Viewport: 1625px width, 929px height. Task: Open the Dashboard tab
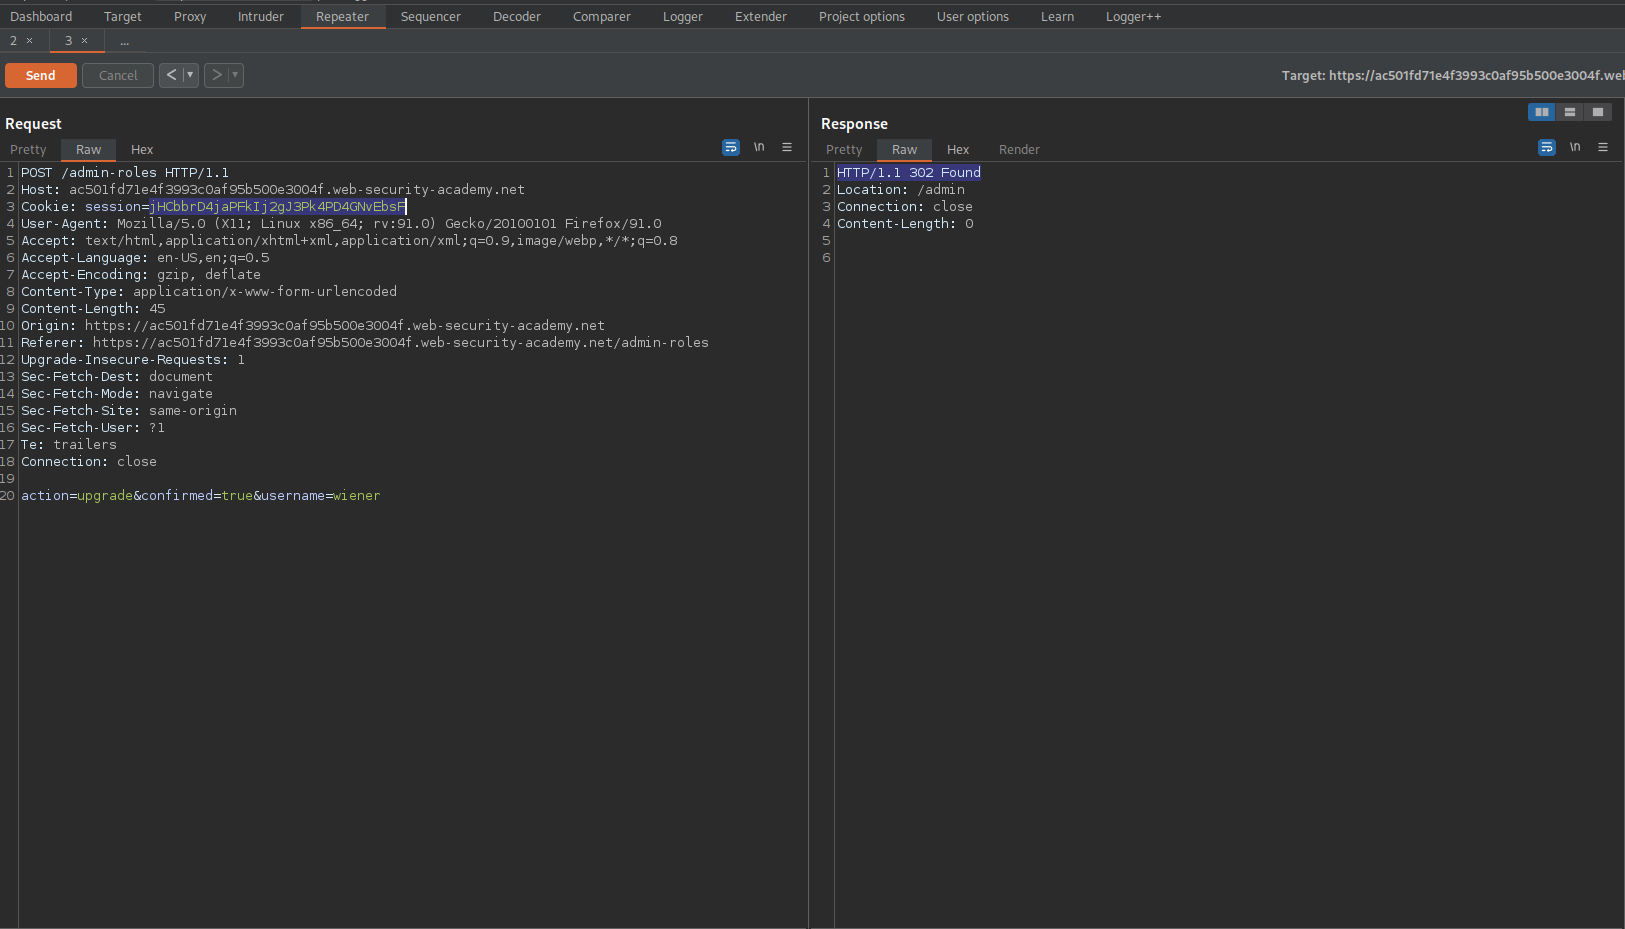click(x=41, y=16)
